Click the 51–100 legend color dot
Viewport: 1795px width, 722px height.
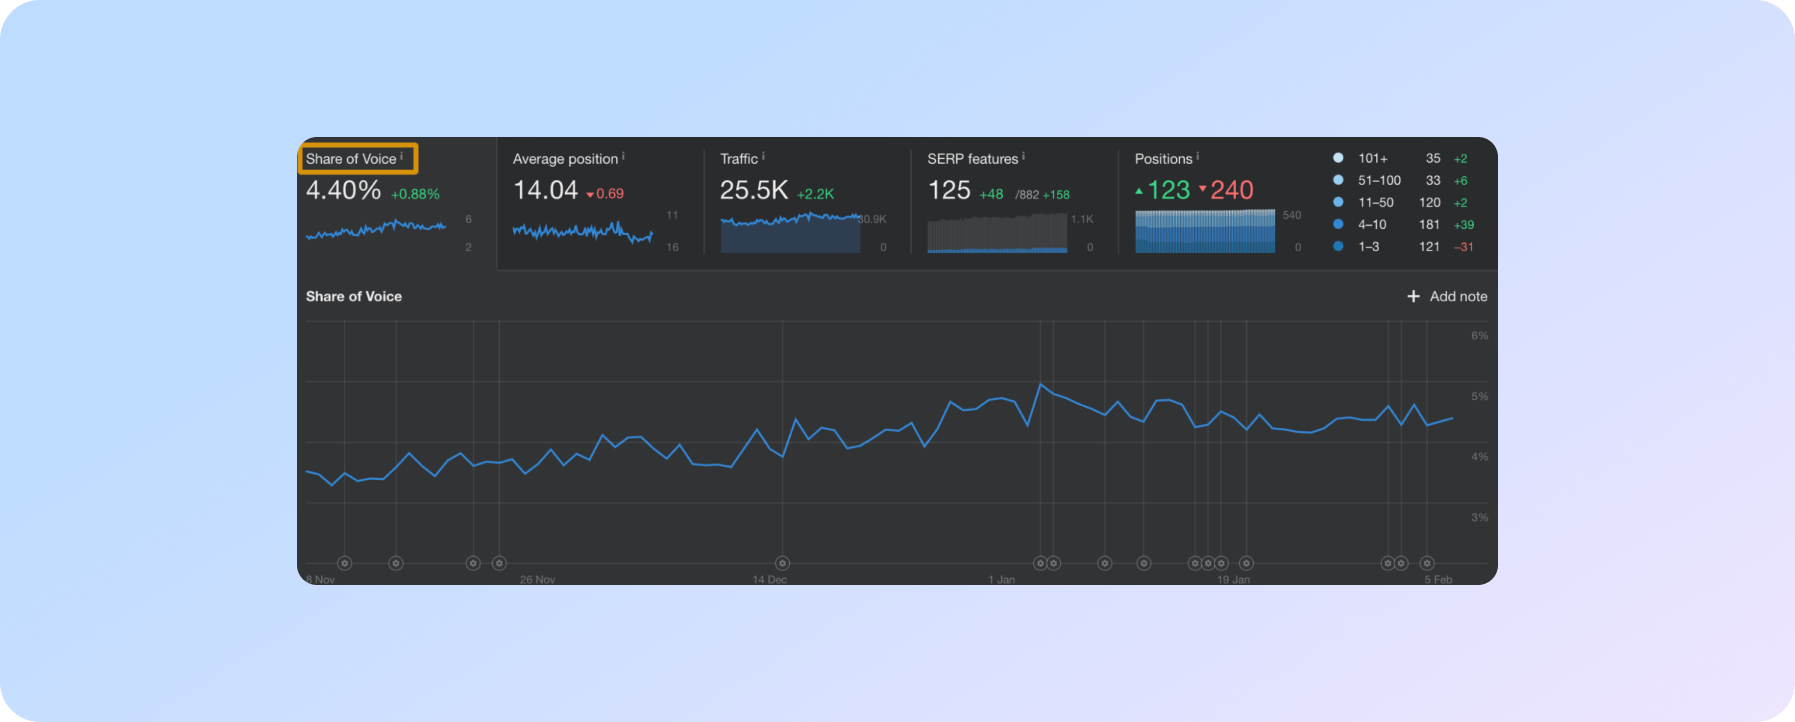pyautogui.click(x=1338, y=180)
